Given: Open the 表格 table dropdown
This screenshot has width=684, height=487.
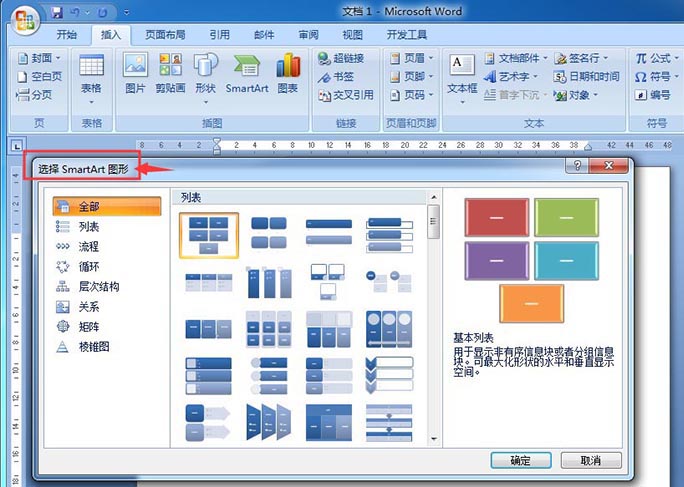Looking at the screenshot, I should (91, 79).
